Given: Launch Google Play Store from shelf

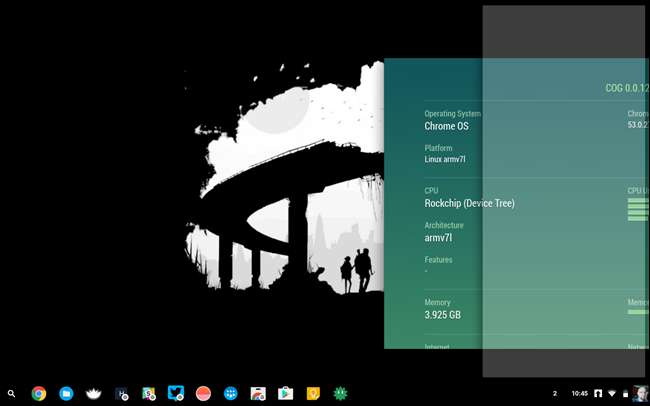Looking at the screenshot, I should tap(285, 393).
